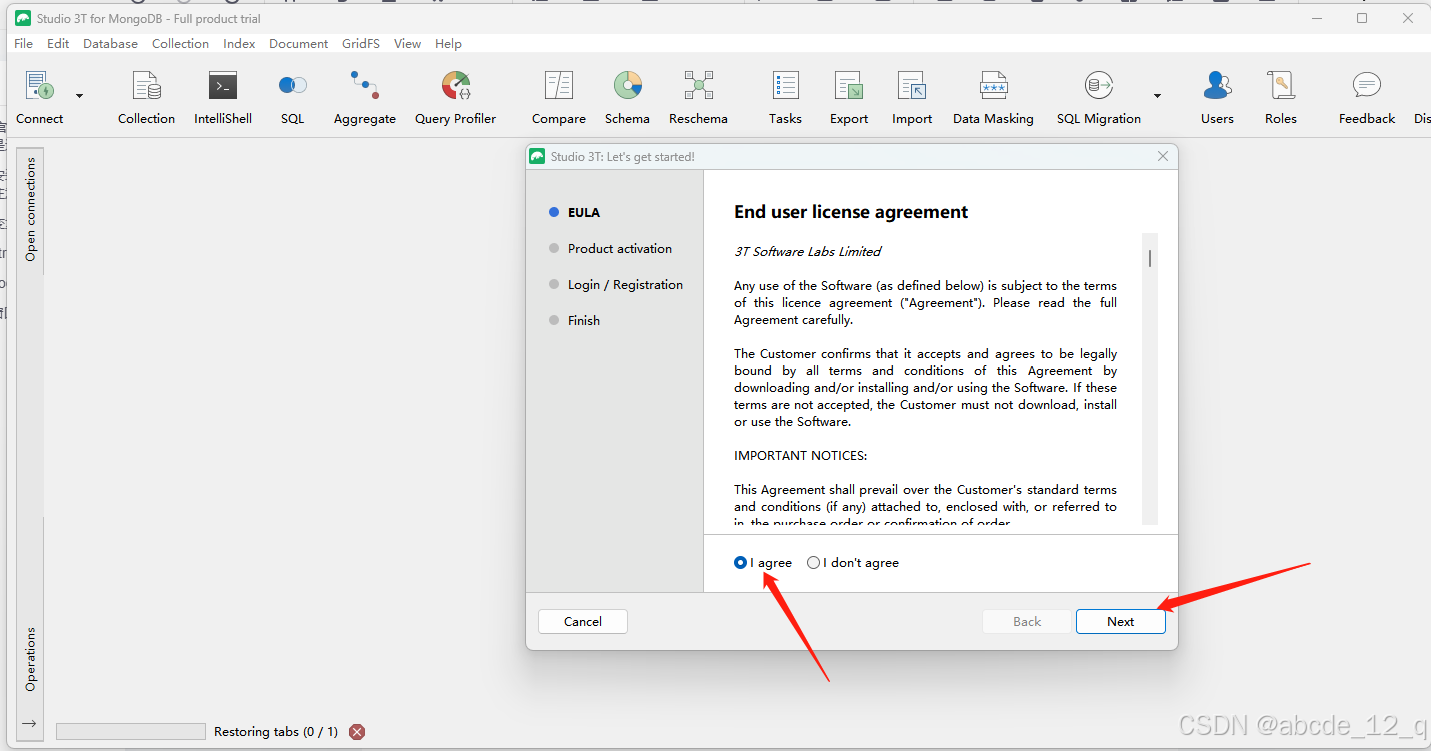The height and width of the screenshot is (751, 1431).
Task: Open the Collection menu
Action: [x=180, y=44]
